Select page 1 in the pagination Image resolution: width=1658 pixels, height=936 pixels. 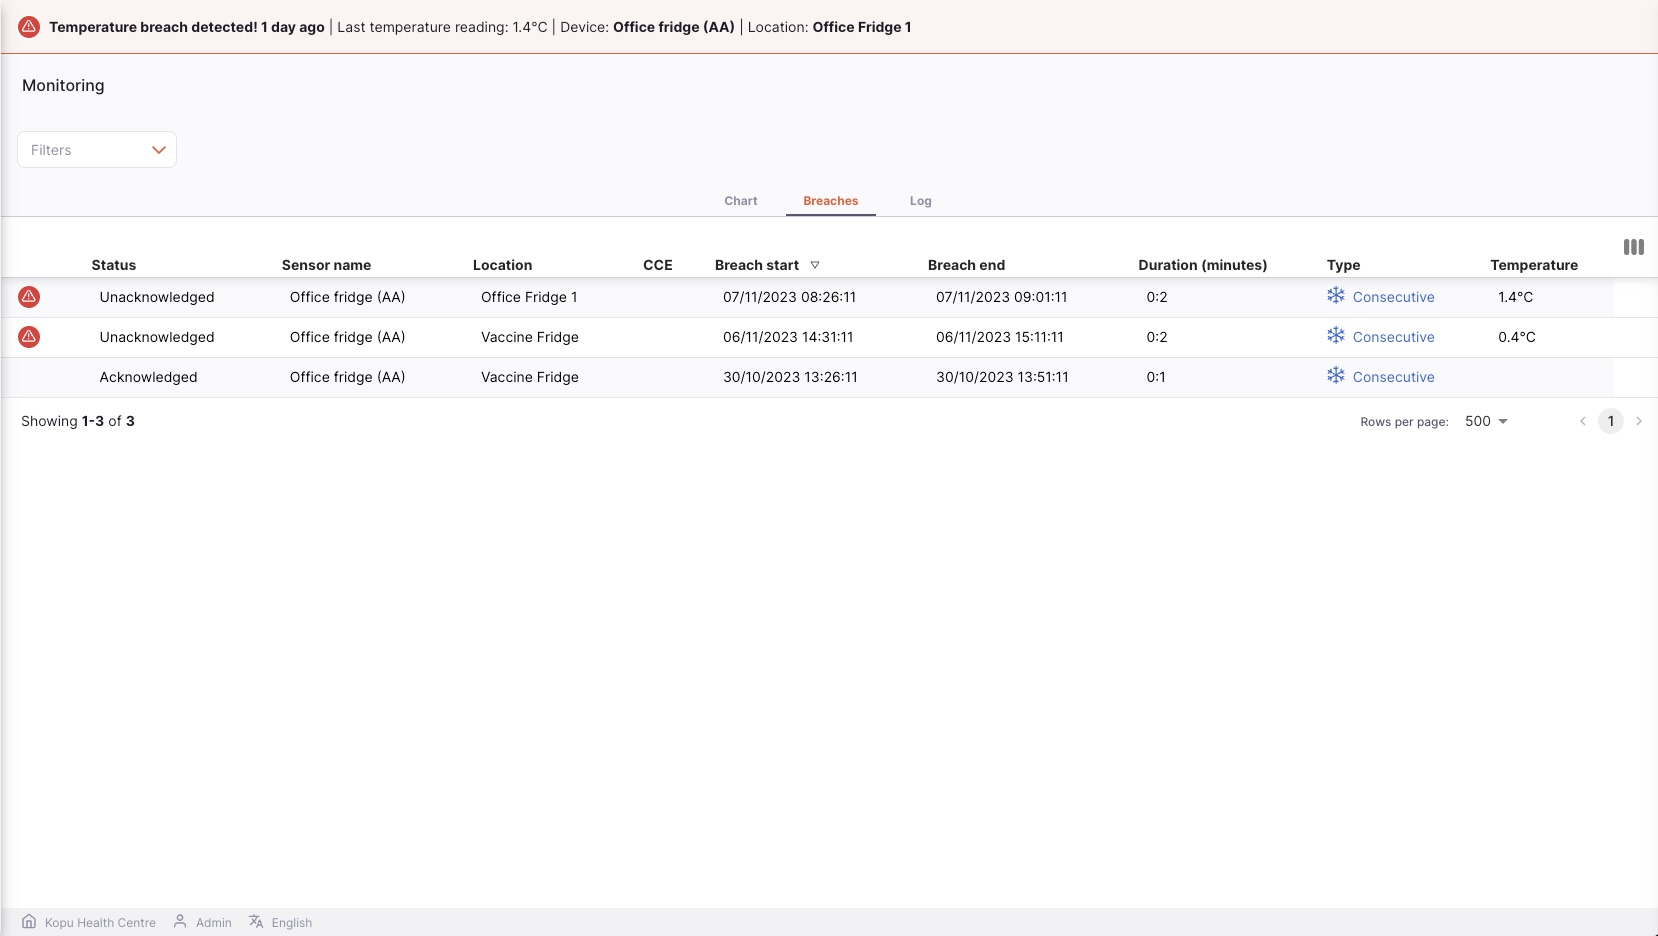coord(1611,421)
